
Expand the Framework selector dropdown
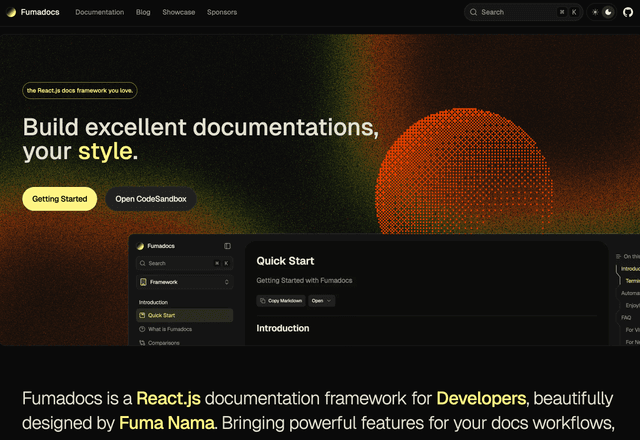coord(185,282)
